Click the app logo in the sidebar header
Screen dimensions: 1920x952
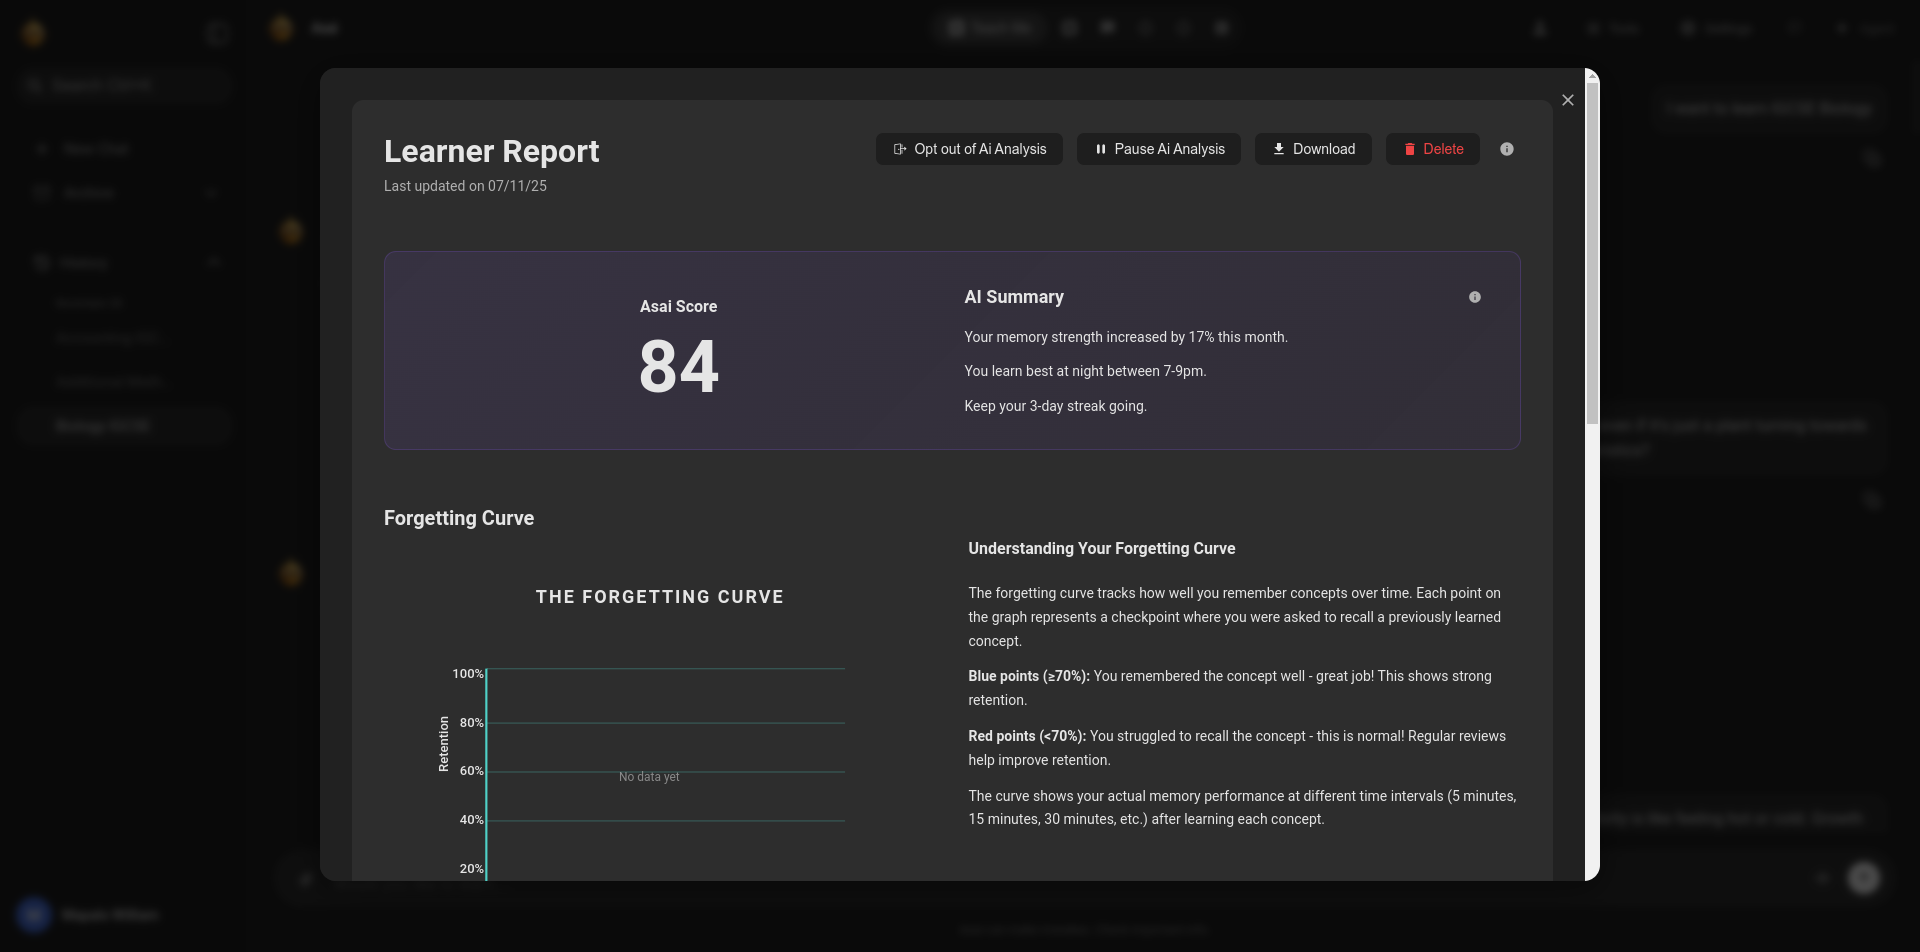(x=34, y=33)
